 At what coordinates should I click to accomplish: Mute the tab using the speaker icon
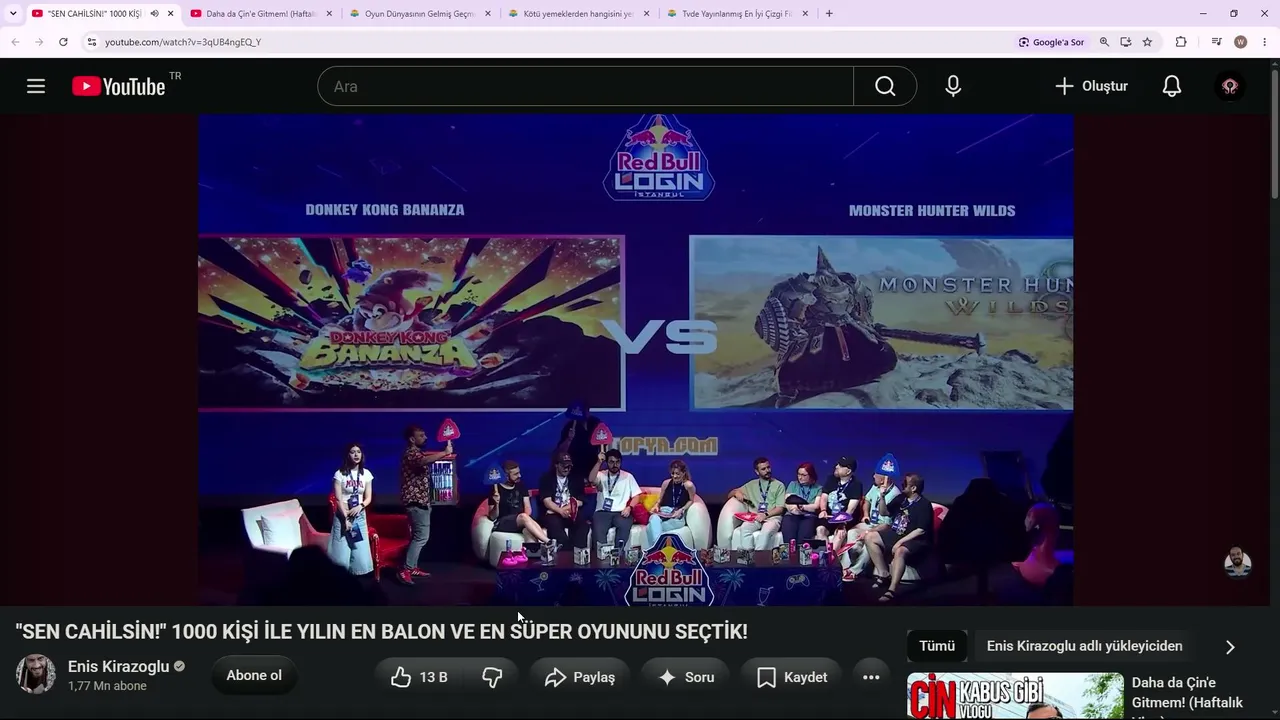point(154,14)
